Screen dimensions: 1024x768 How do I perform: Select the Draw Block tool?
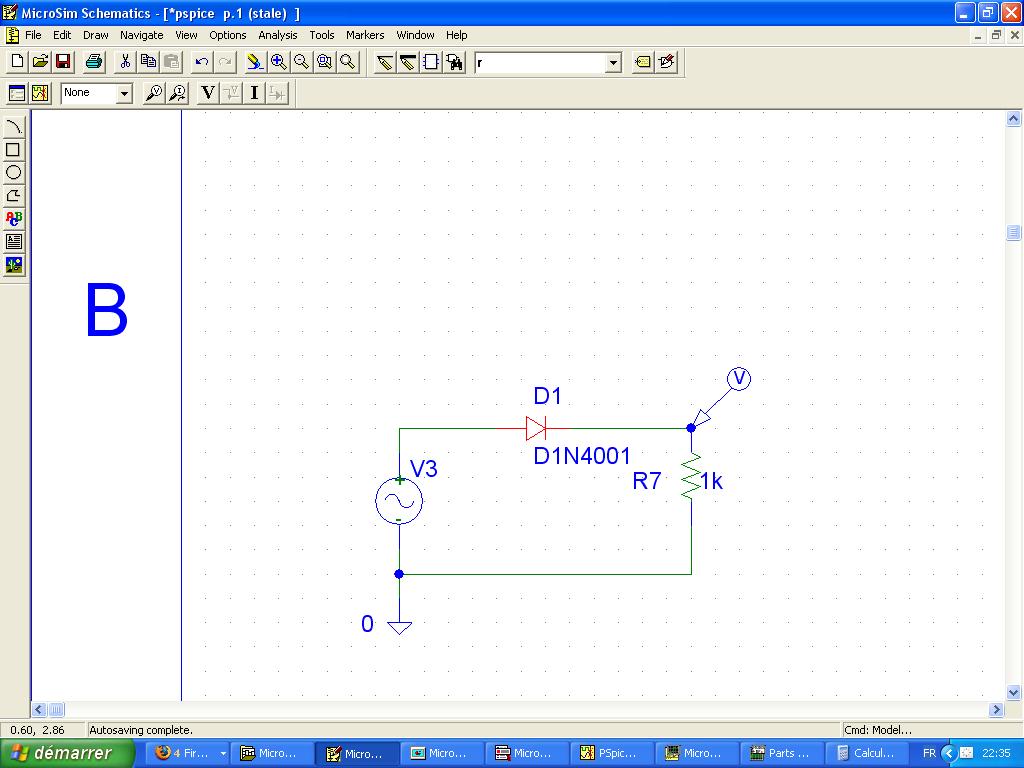click(x=431, y=62)
